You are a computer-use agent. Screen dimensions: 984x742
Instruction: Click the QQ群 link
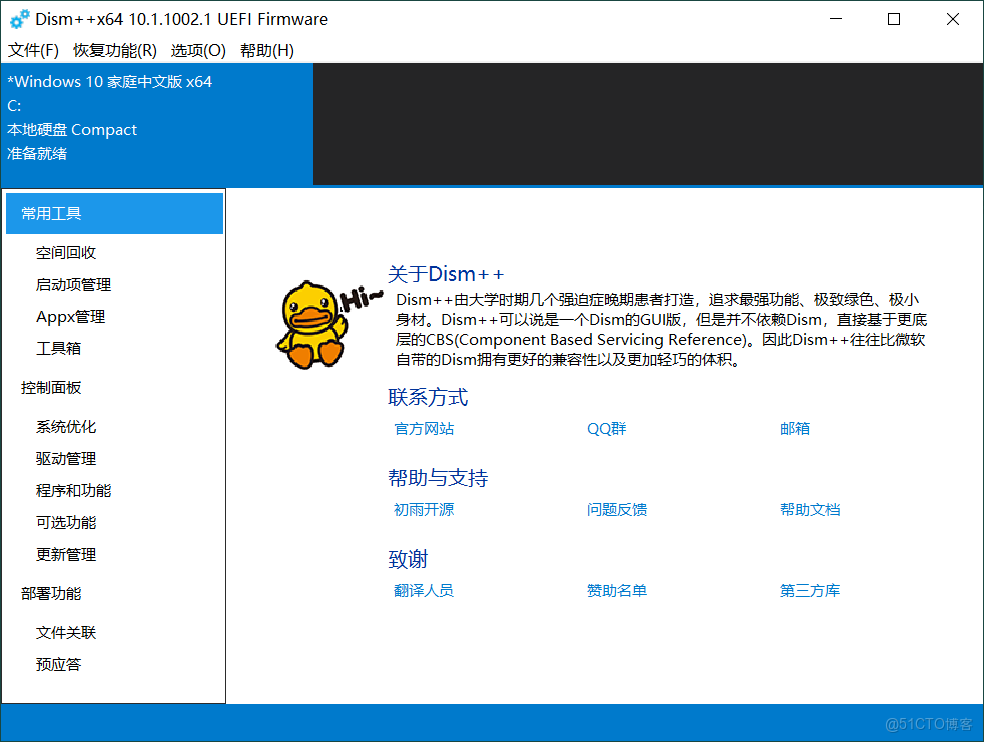tap(606, 428)
